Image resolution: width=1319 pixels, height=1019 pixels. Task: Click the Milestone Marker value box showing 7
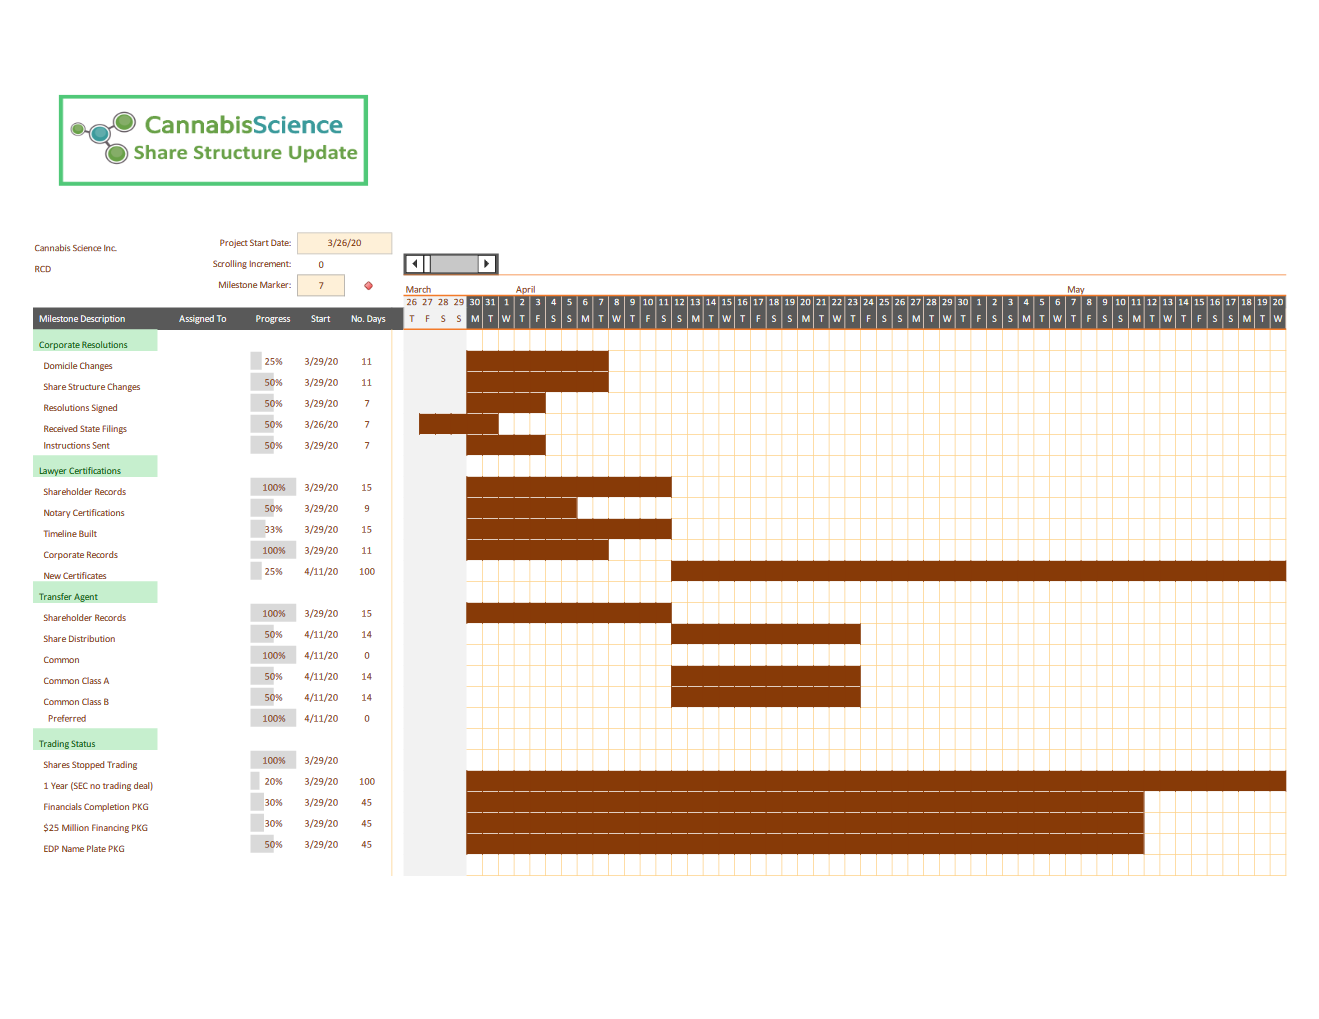coord(320,284)
